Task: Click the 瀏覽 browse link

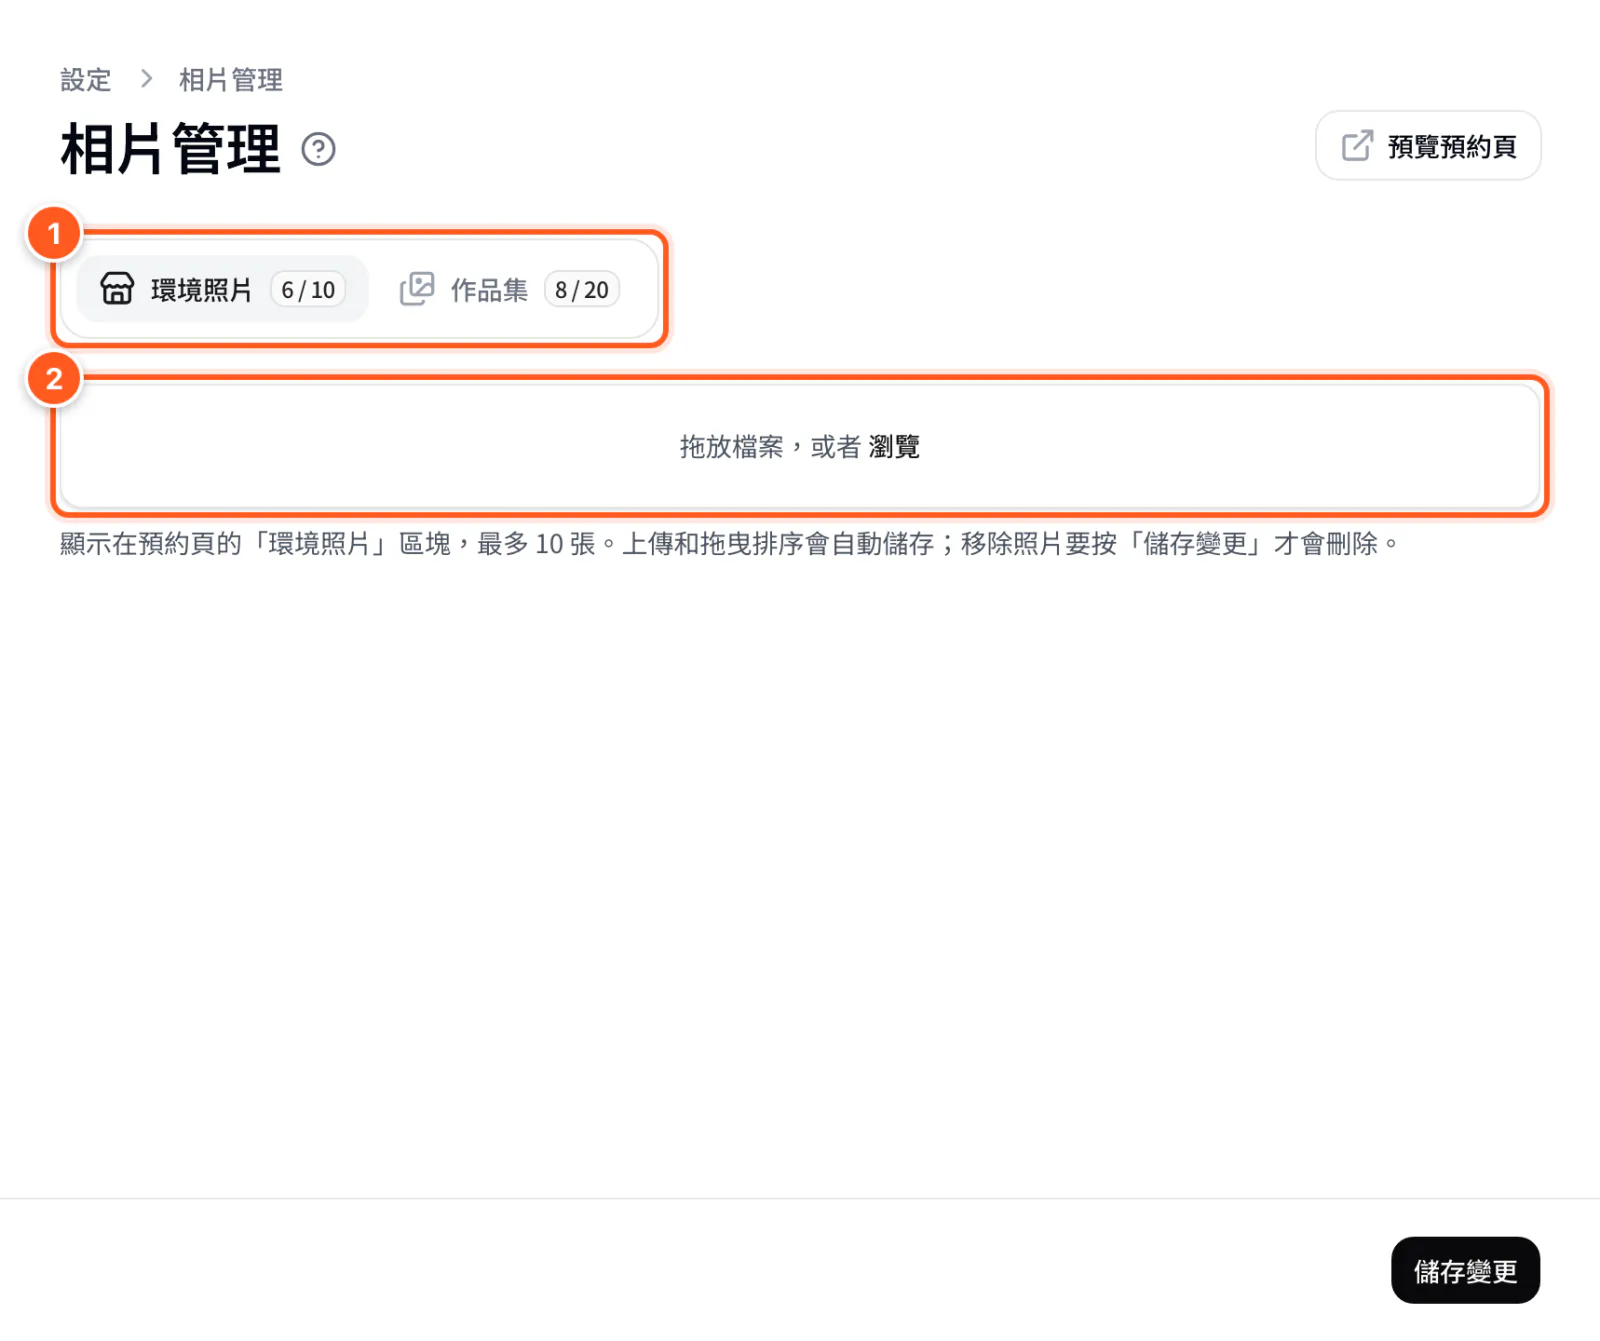Action: (894, 447)
